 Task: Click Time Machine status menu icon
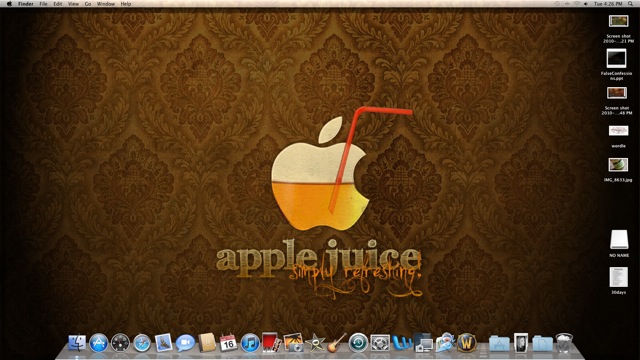557,4
